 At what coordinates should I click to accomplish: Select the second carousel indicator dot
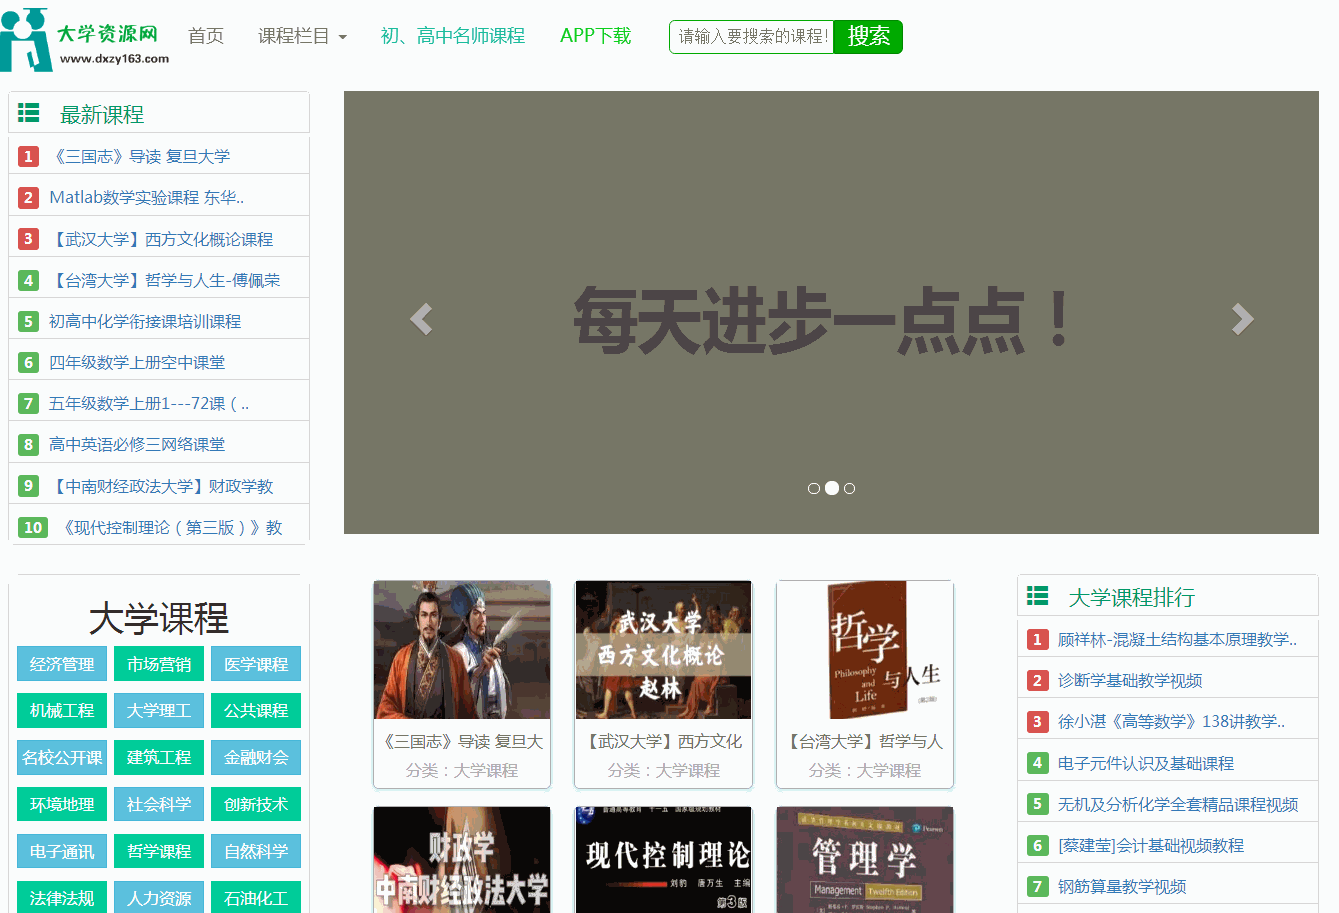click(x=831, y=488)
